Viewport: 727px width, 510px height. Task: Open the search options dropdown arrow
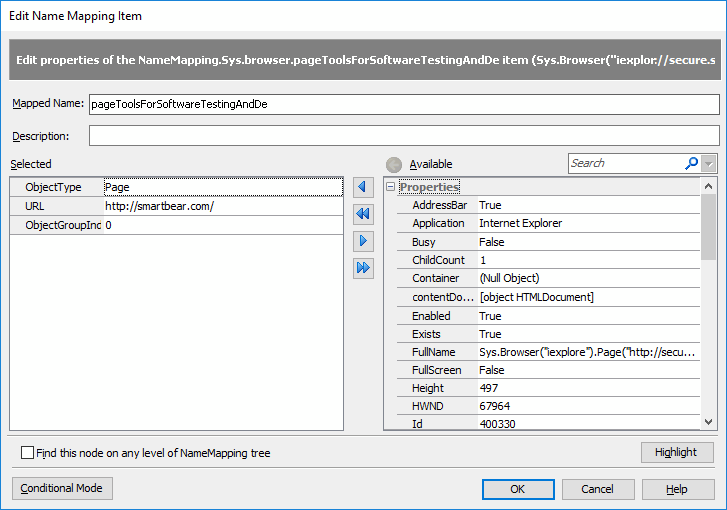point(709,163)
